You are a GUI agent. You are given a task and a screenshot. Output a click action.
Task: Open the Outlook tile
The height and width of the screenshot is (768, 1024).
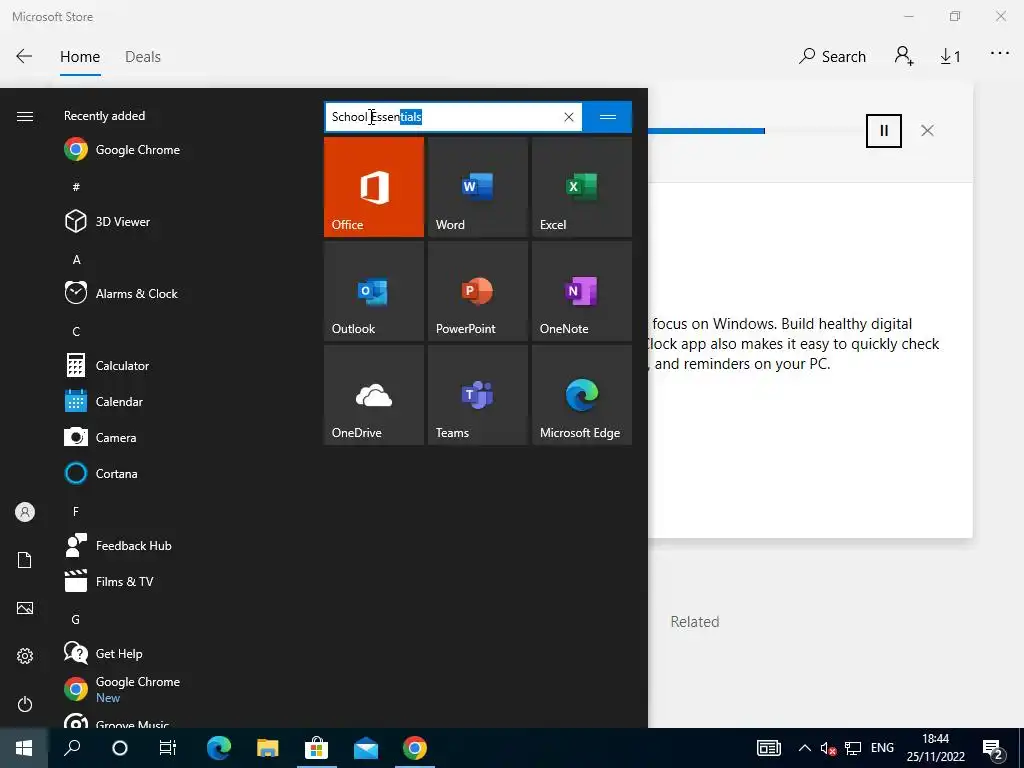pyautogui.click(x=374, y=291)
